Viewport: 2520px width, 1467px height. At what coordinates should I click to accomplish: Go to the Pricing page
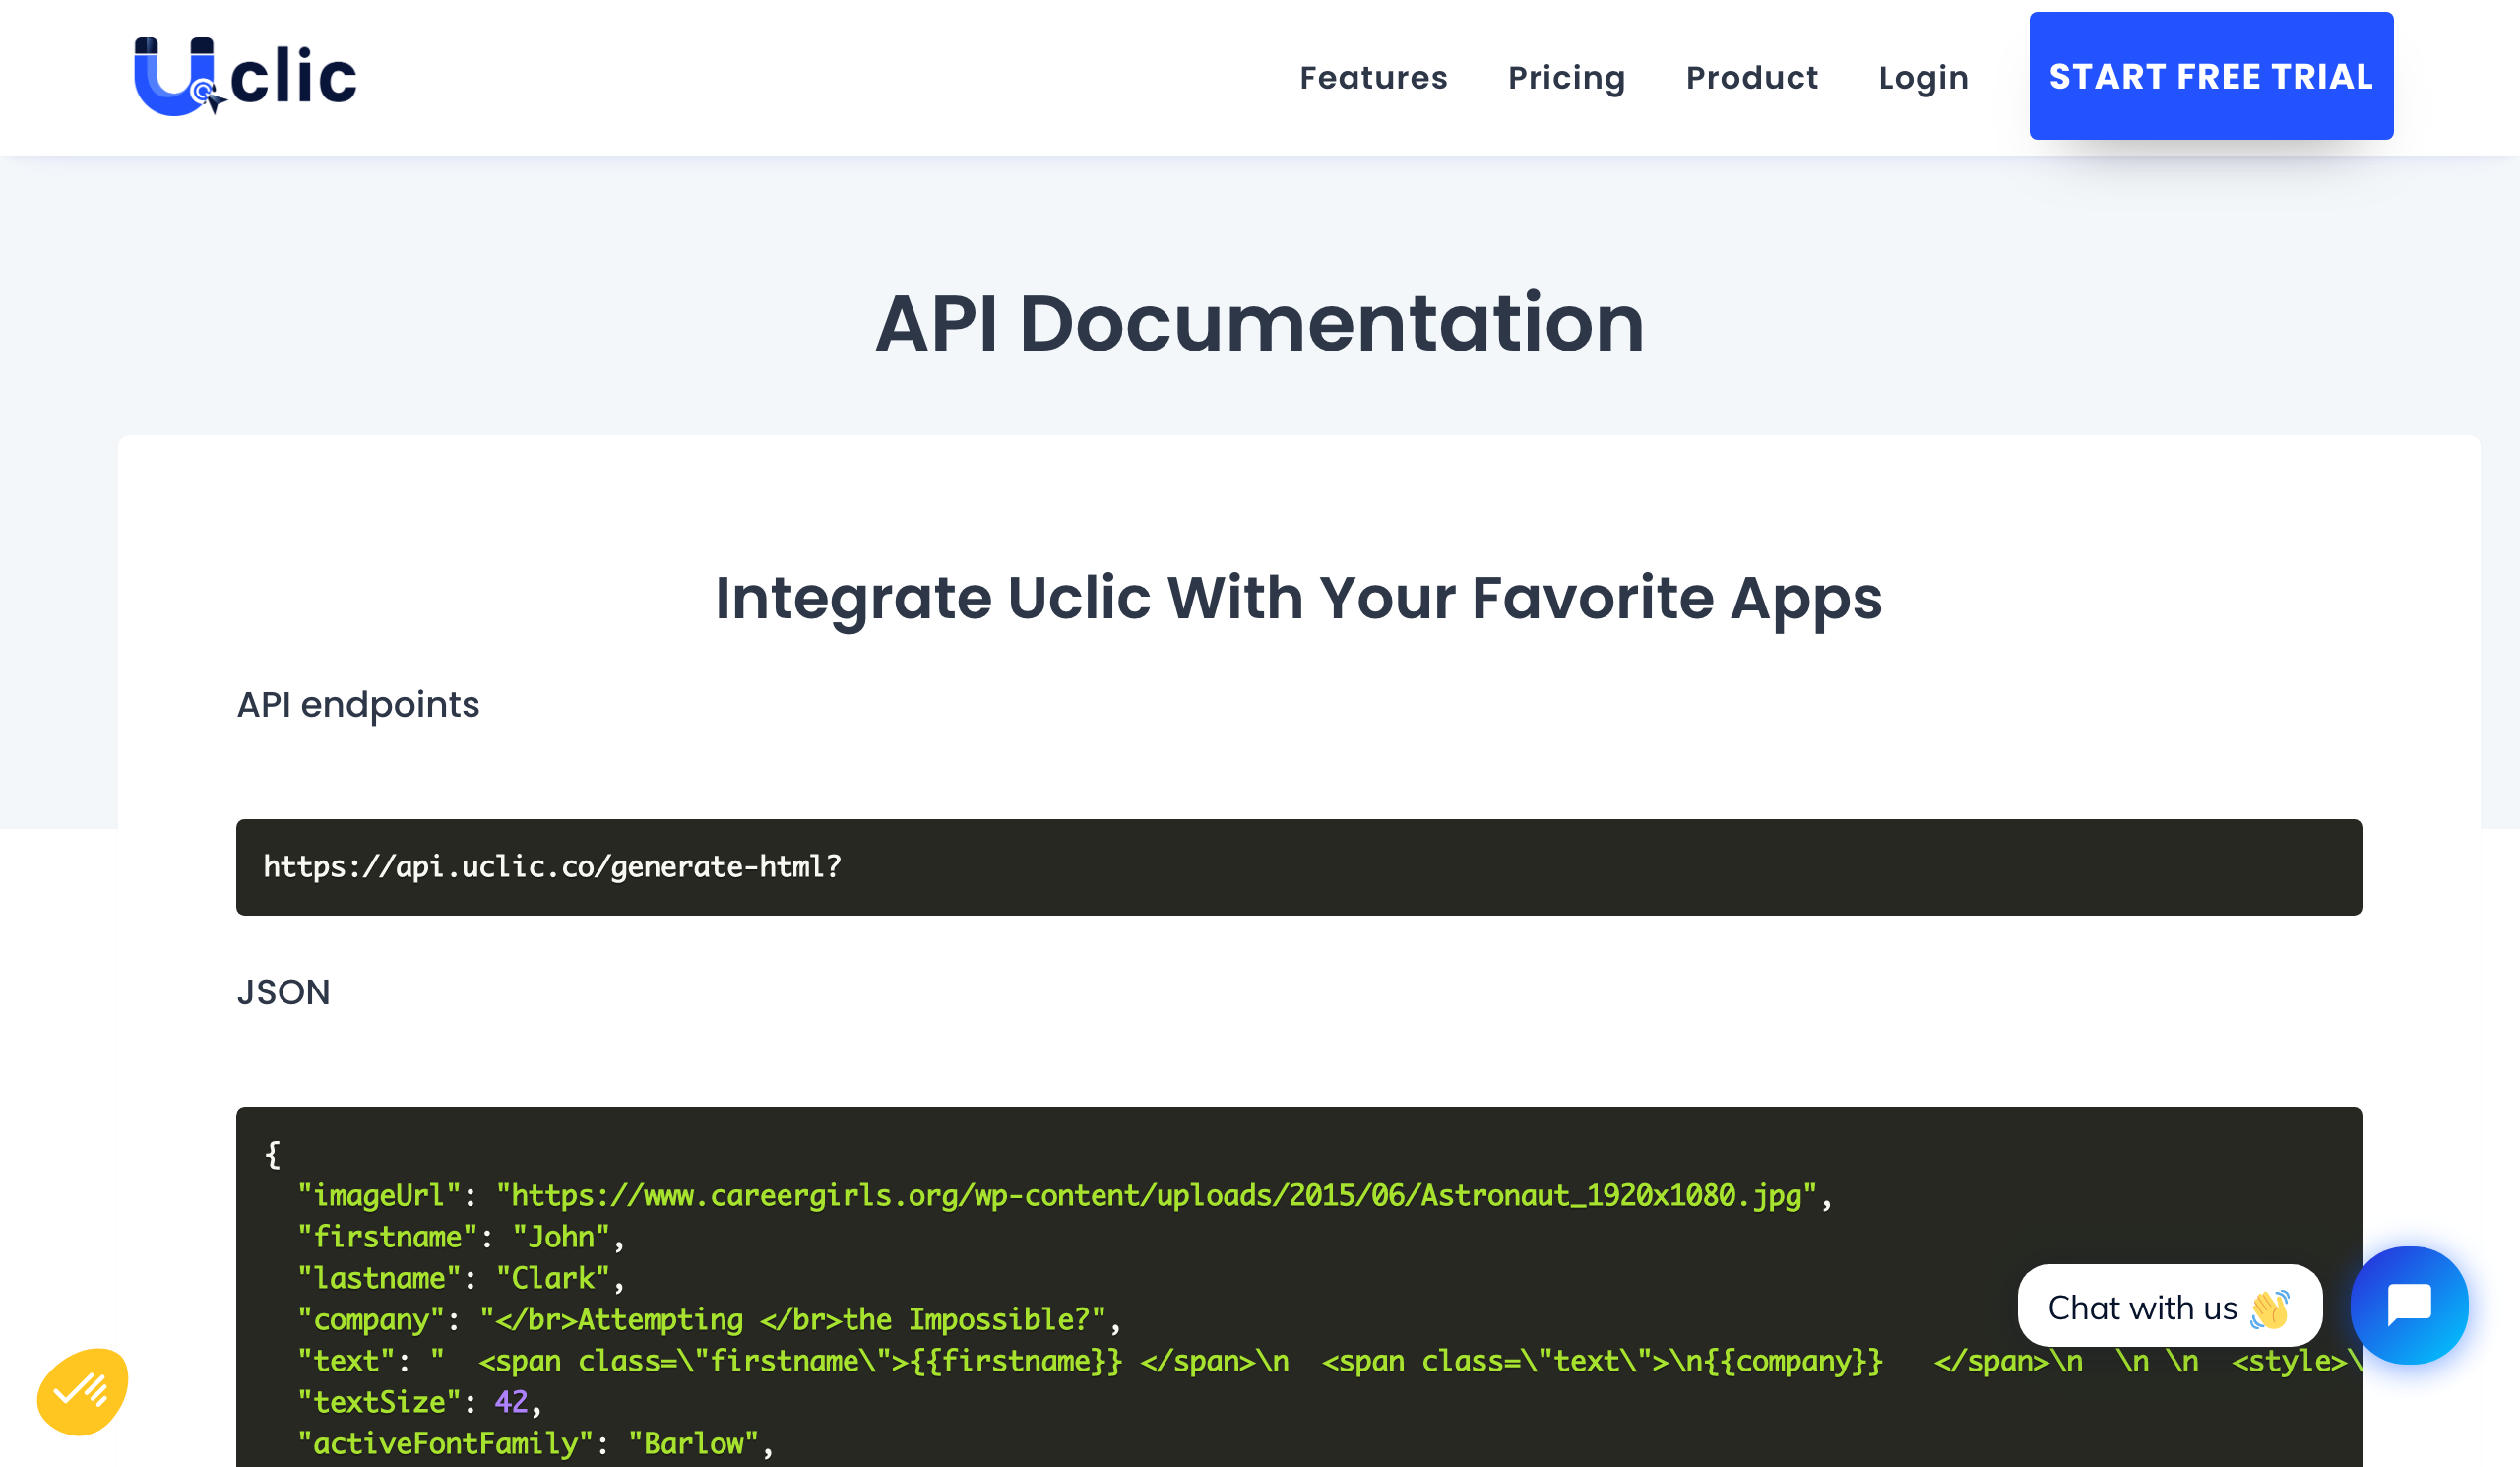(1566, 77)
